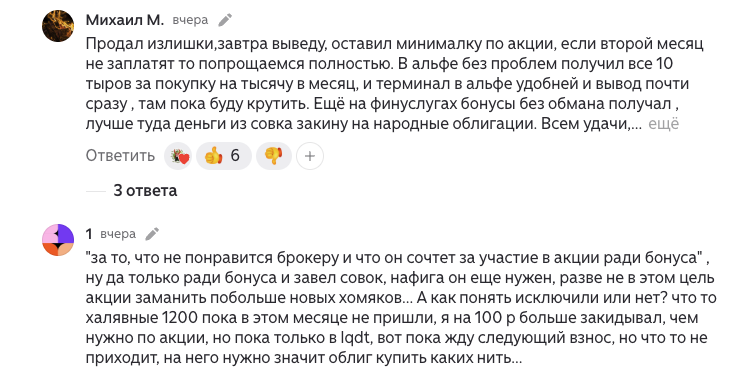Click the edit pencil beside Михаил М.'s timestamp
Image resolution: width=735 pixels, height=375 pixels.
pos(225,20)
